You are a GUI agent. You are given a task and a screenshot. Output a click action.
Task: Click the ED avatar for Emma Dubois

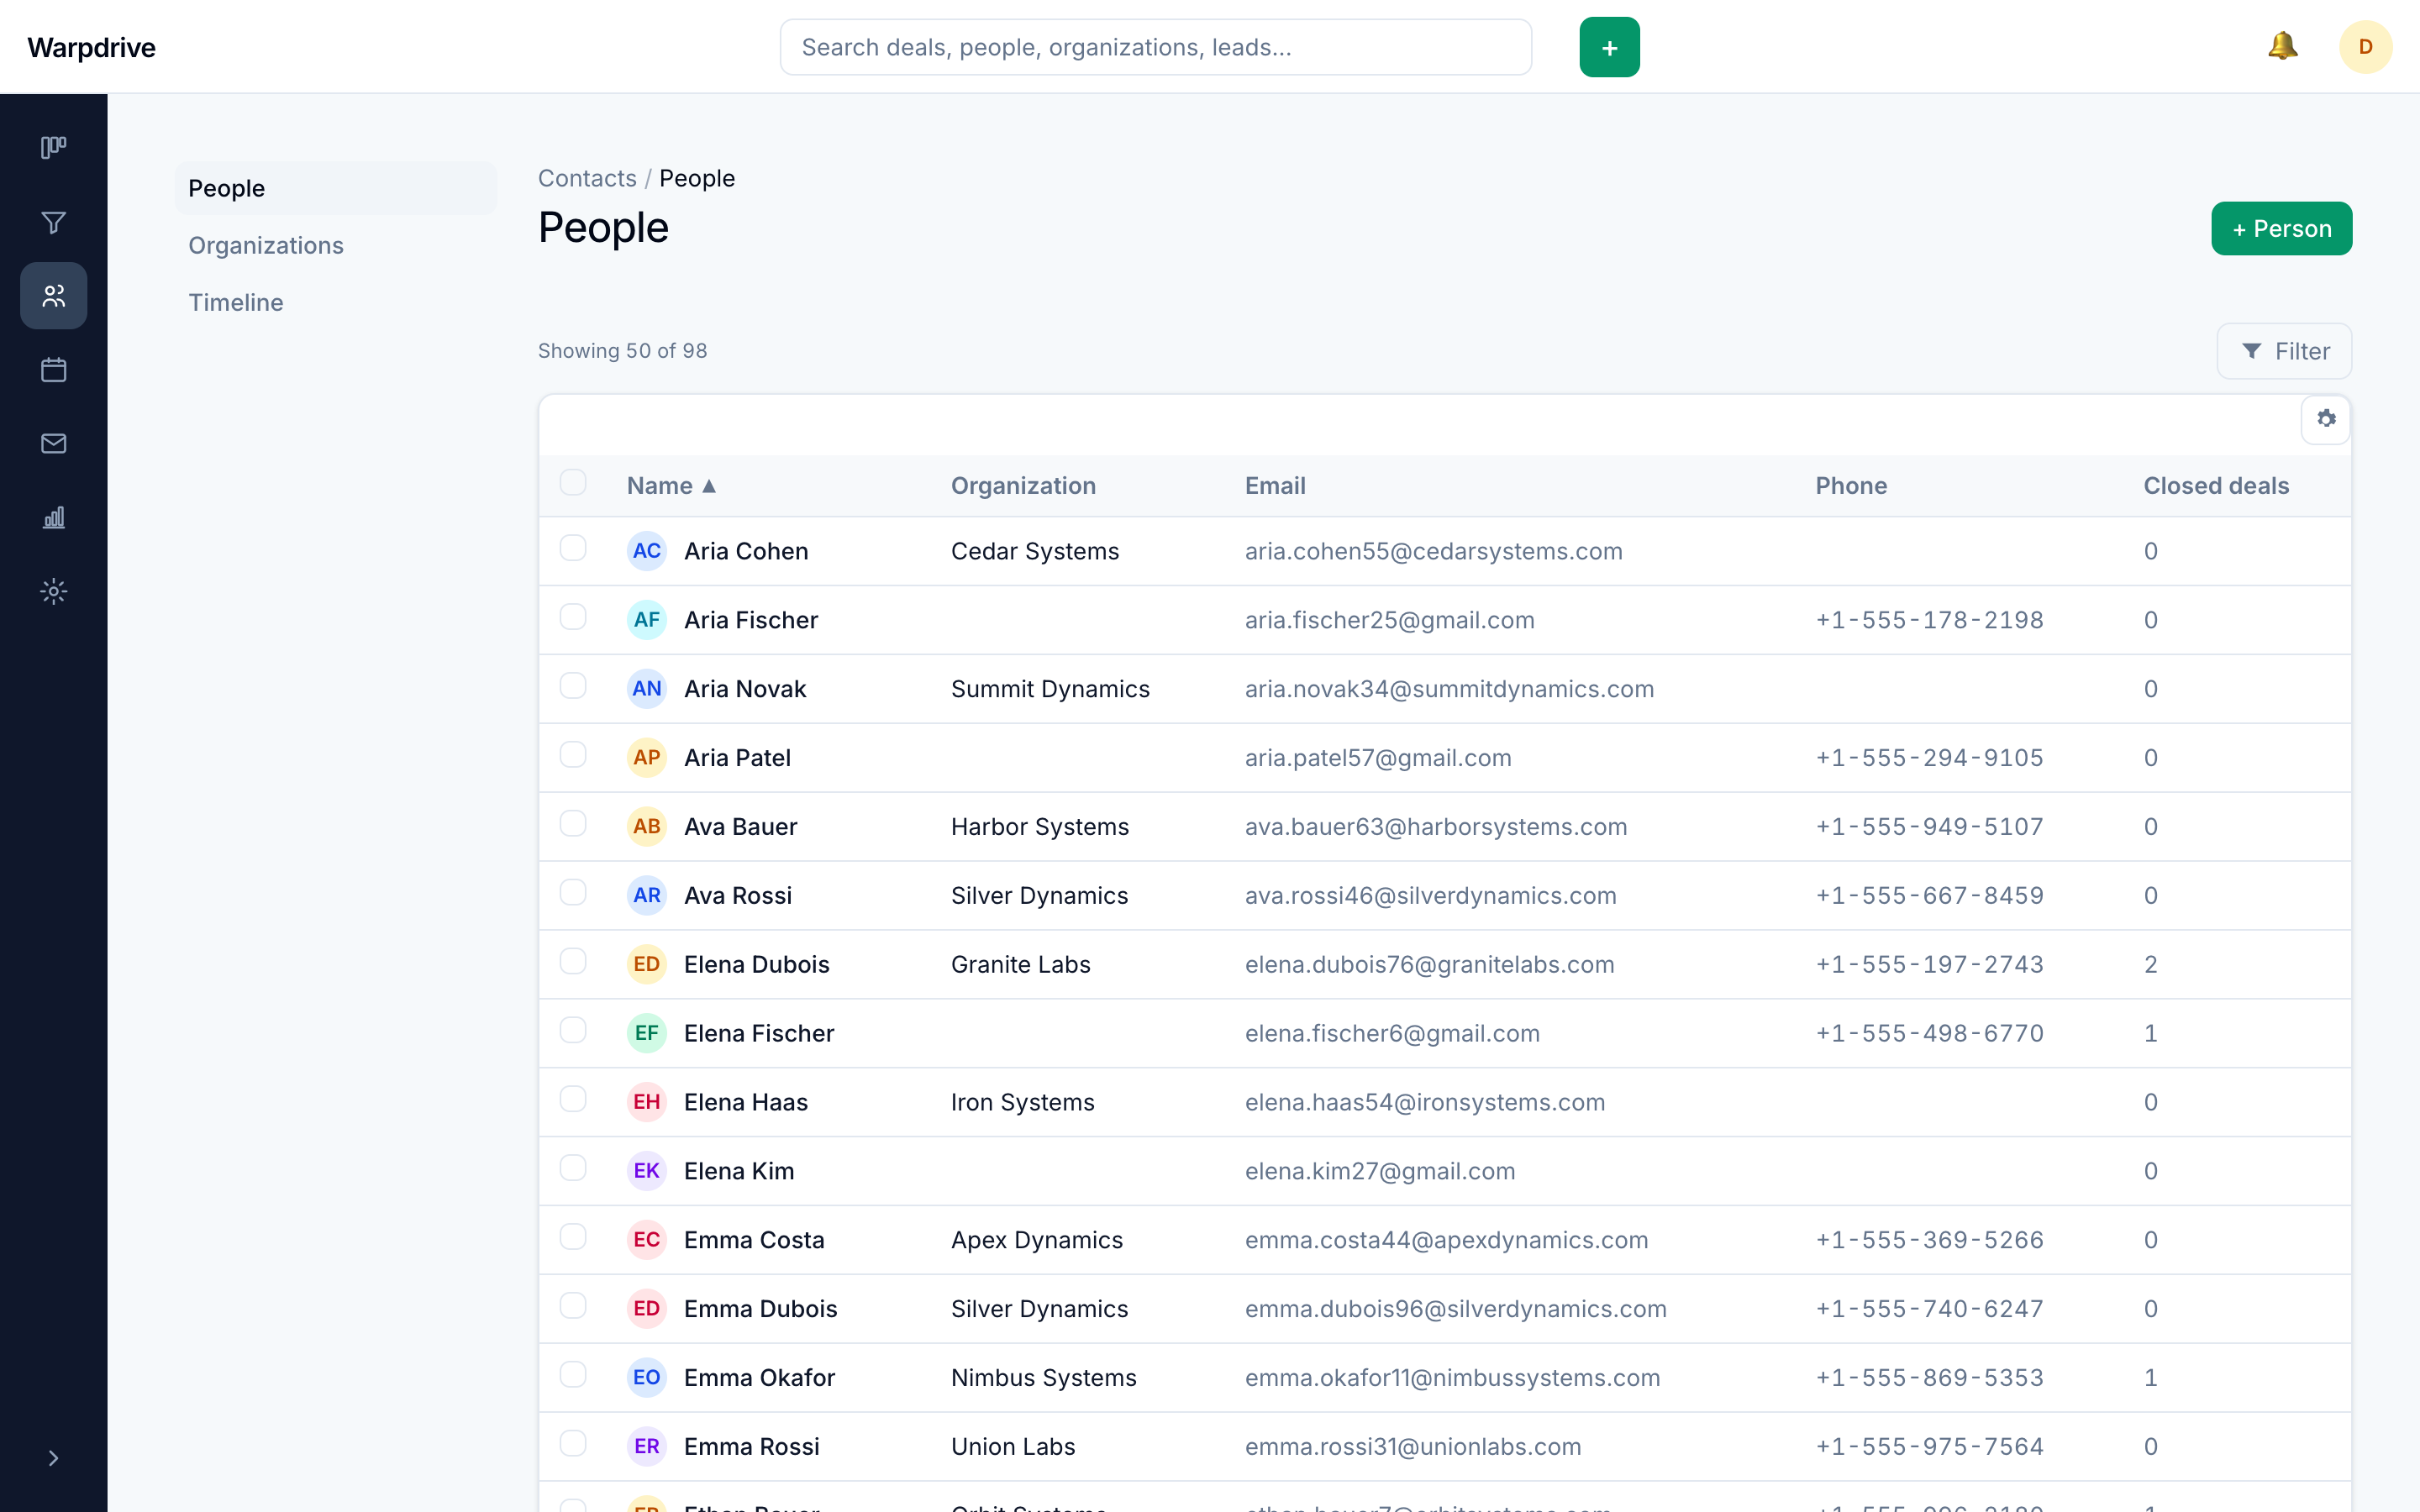pyautogui.click(x=647, y=1309)
